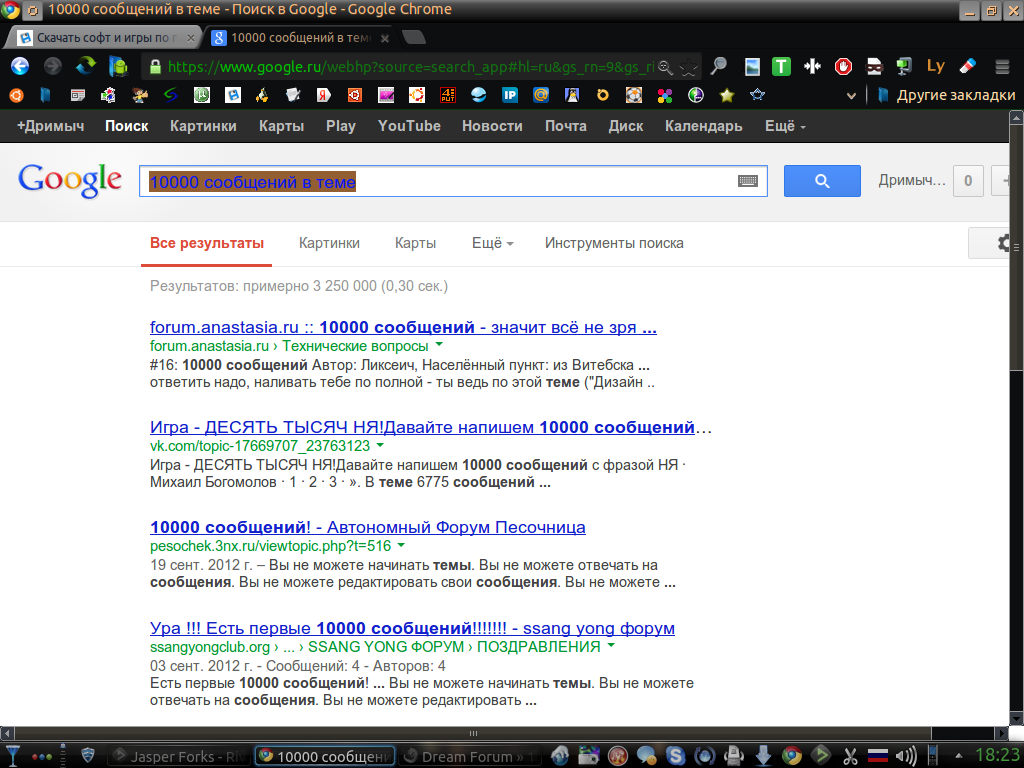
Task: Click the blue Google search button
Action: [822, 181]
